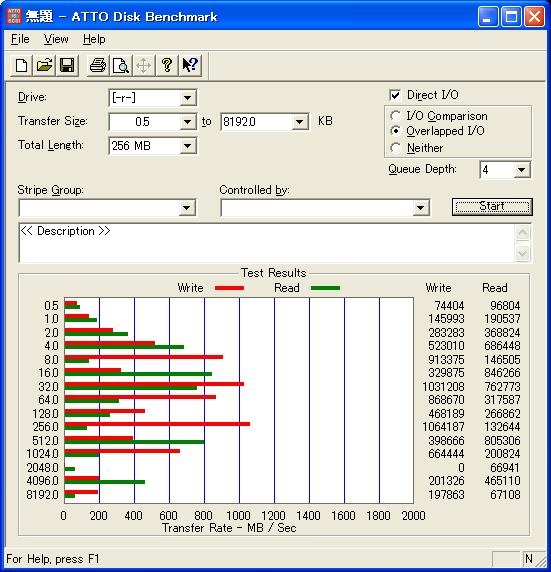Open the File menu

(x=20, y=39)
